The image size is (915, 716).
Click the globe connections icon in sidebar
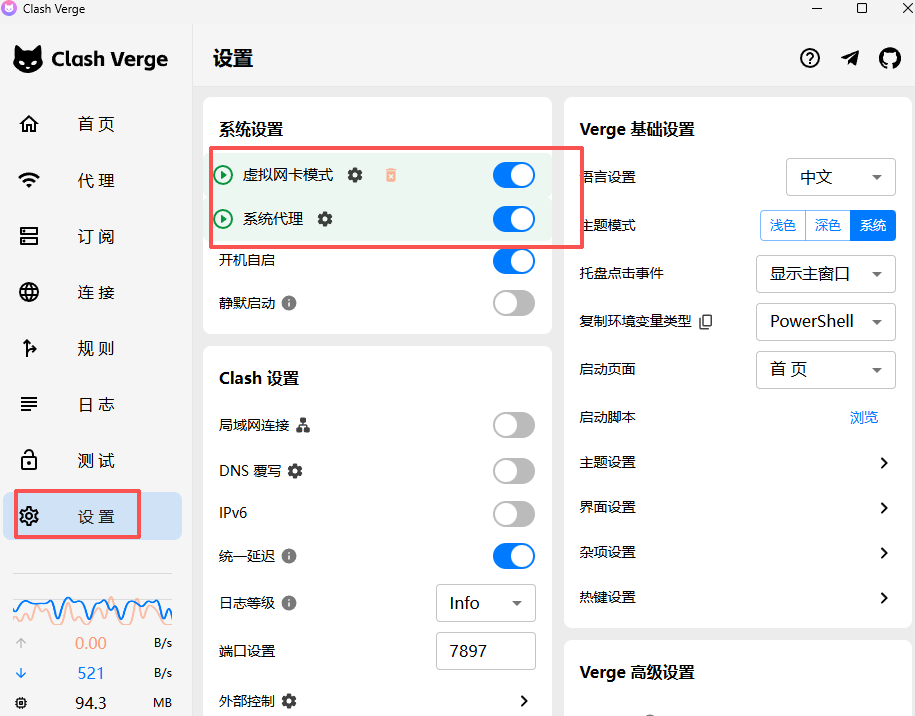click(29, 292)
